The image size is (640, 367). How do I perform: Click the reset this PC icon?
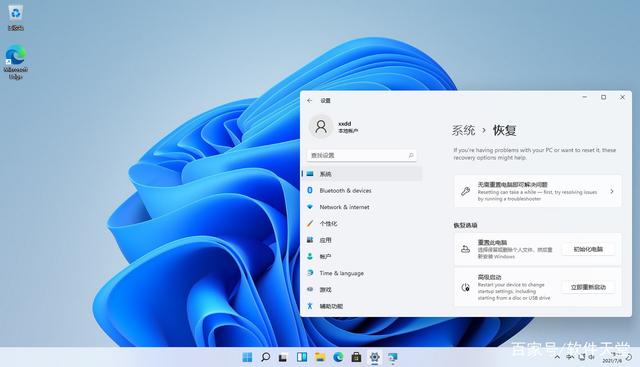pos(465,249)
